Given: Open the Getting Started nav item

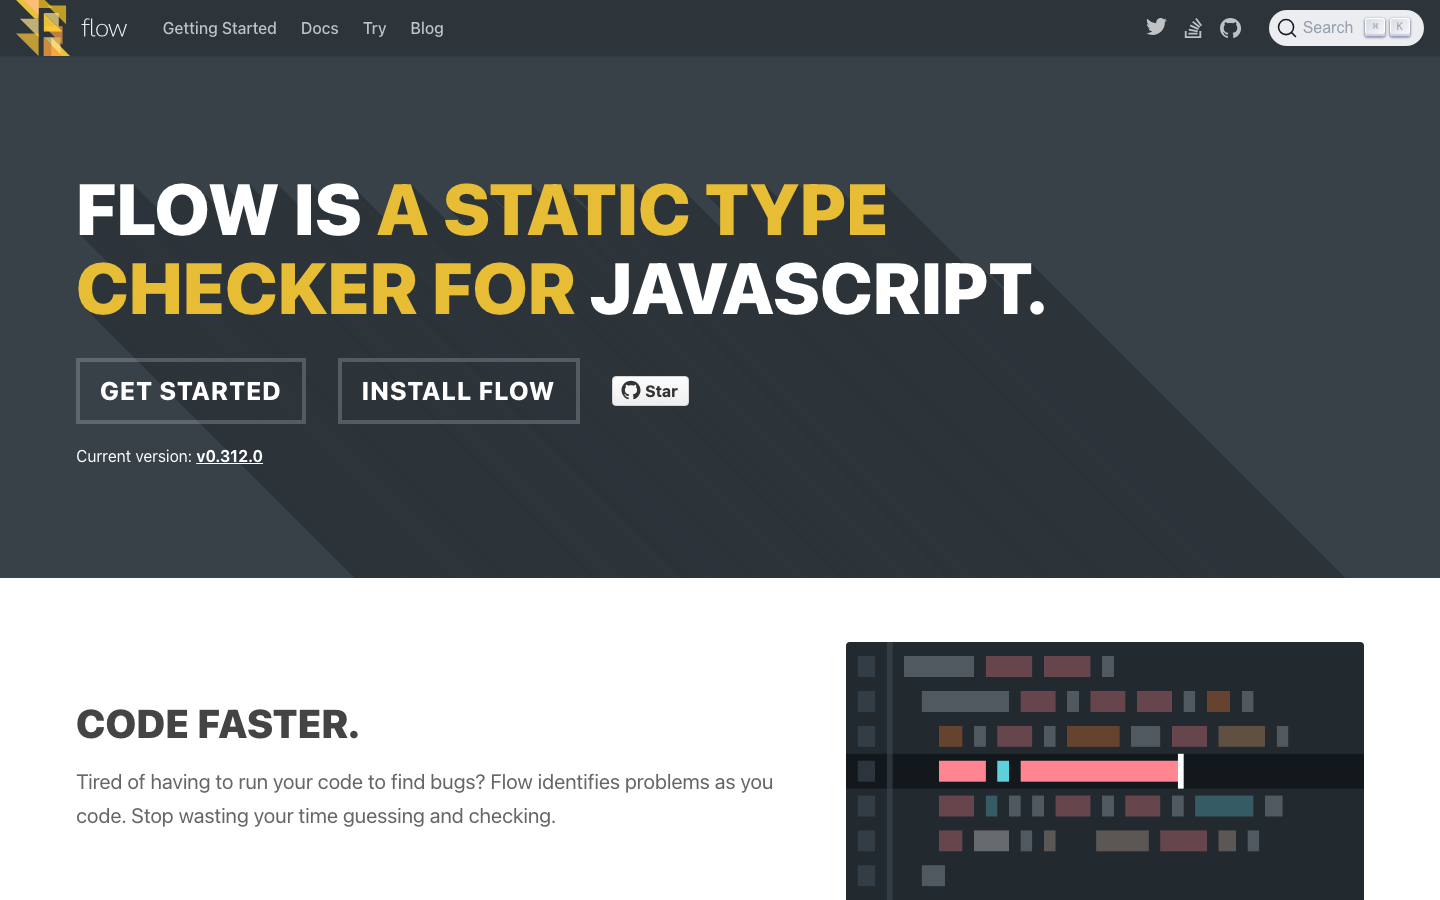Looking at the screenshot, I should (219, 28).
